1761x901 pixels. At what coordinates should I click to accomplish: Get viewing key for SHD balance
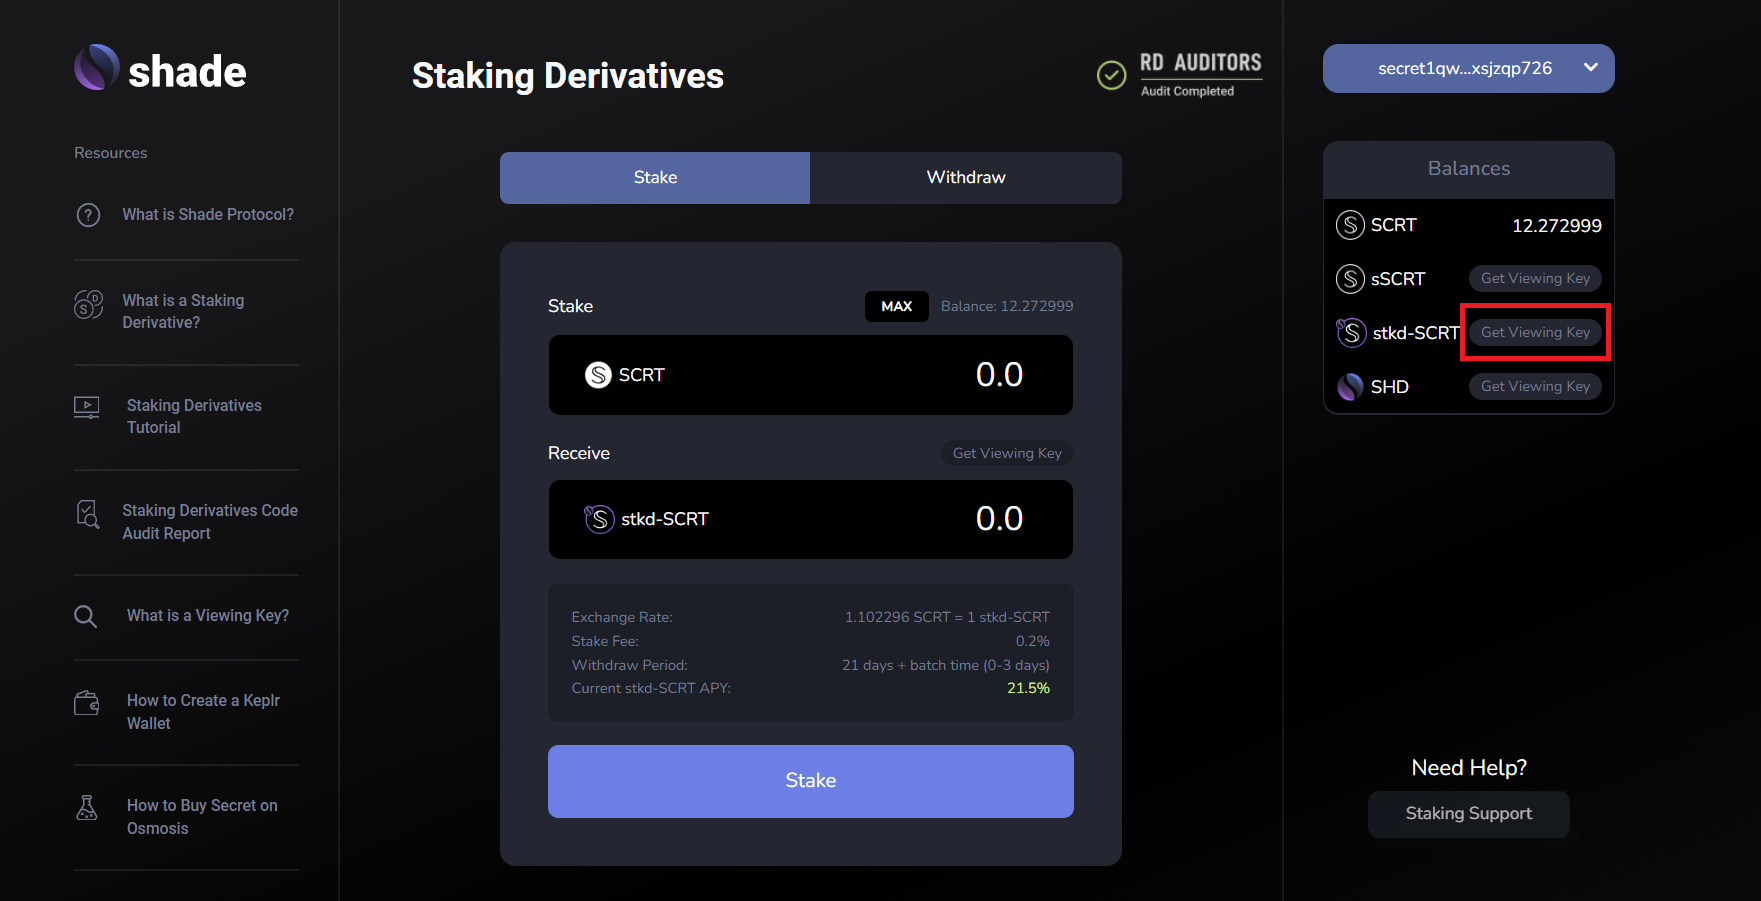(1535, 387)
